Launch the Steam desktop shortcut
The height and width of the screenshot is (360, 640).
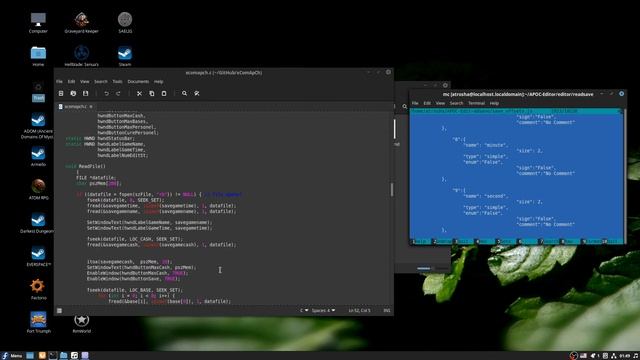point(125,56)
